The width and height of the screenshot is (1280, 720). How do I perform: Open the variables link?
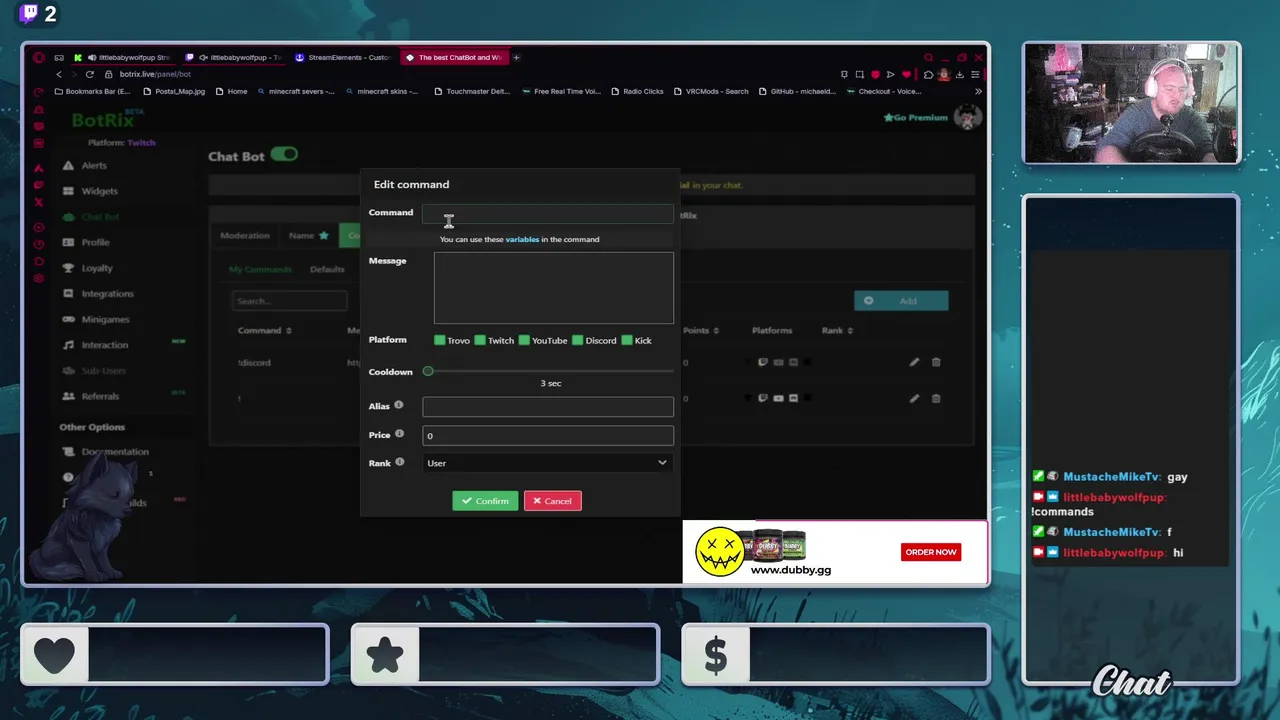pyautogui.click(x=522, y=239)
